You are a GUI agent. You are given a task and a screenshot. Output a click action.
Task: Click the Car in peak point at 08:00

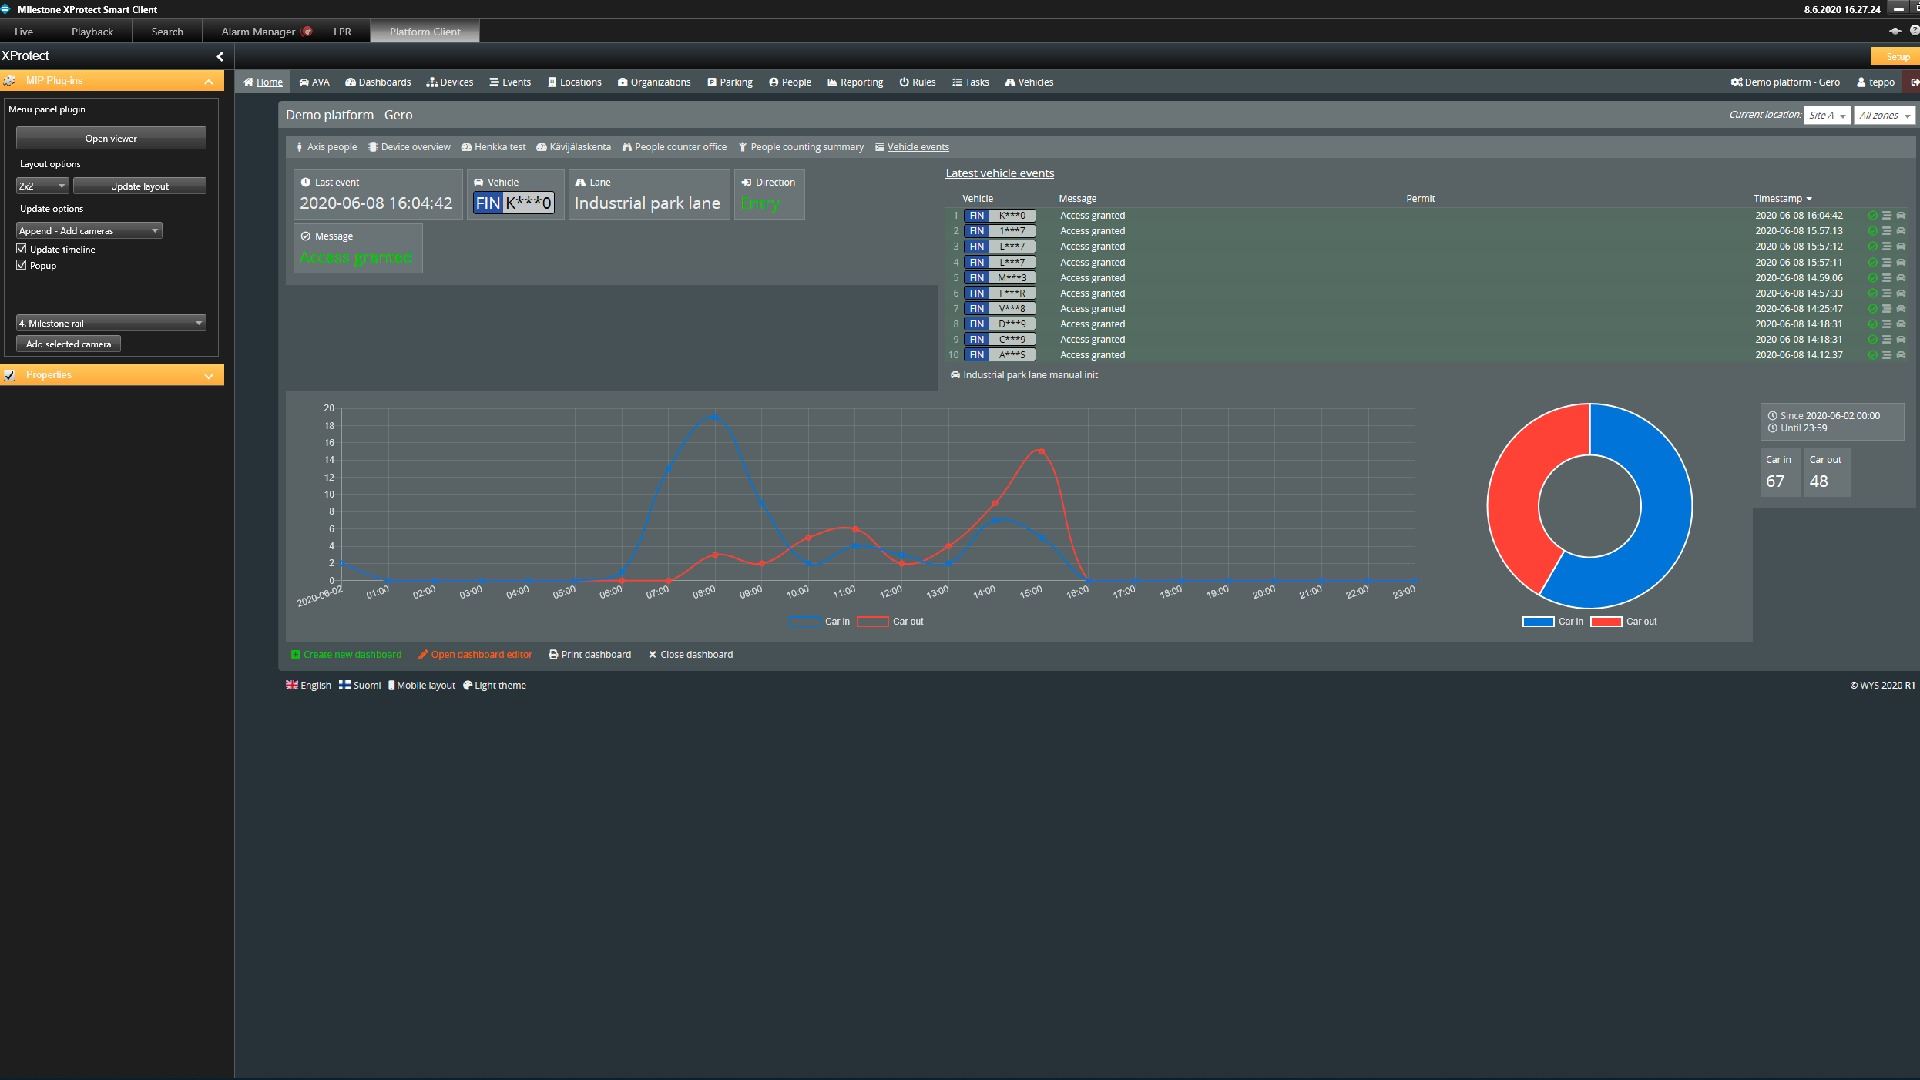coord(714,416)
